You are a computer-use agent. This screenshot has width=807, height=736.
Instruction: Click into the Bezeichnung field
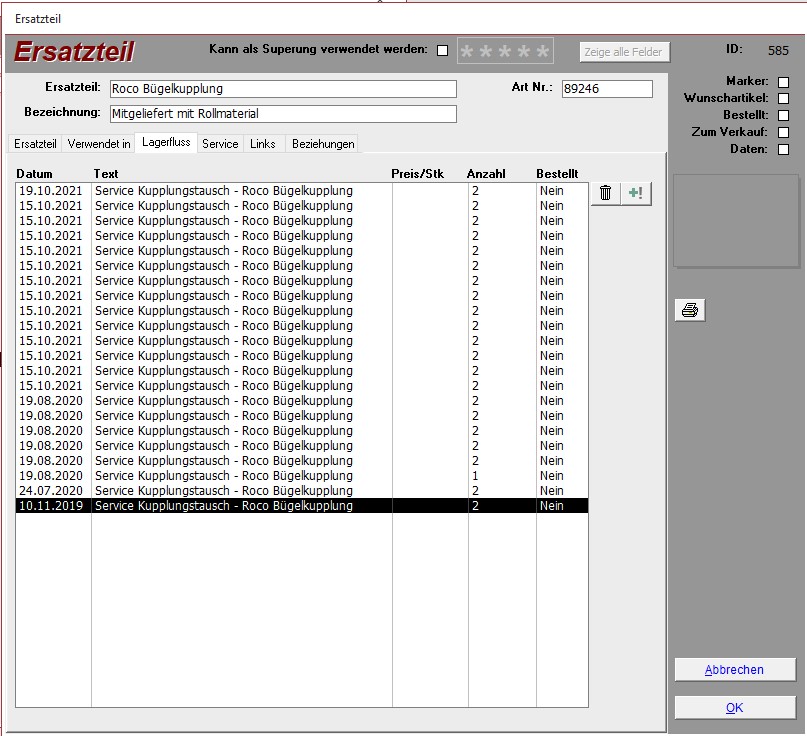pyautogui.click(x=283, y=114)
